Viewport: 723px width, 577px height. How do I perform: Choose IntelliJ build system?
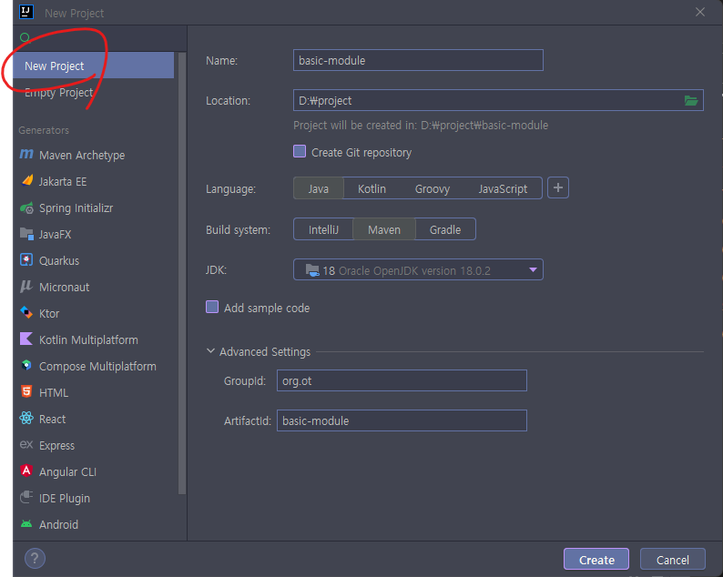(323, 229)
